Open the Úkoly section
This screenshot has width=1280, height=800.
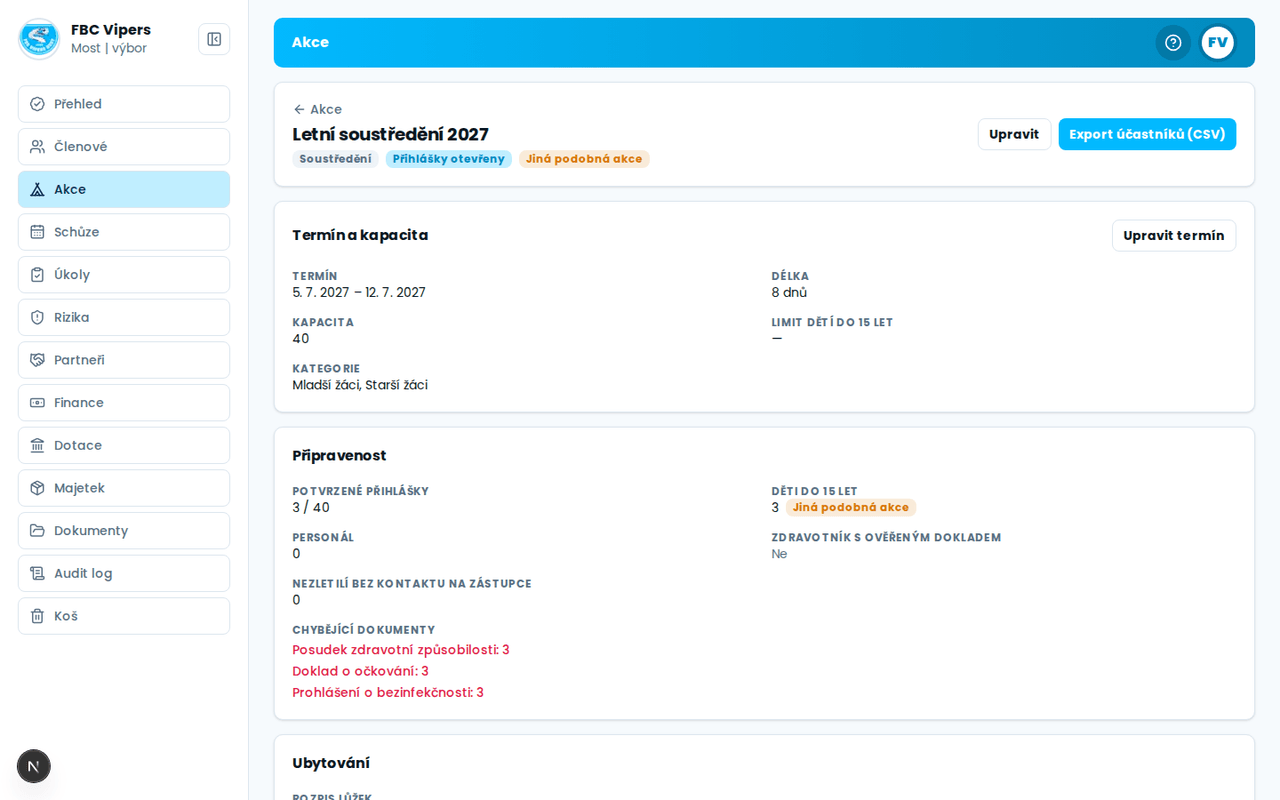124,275
